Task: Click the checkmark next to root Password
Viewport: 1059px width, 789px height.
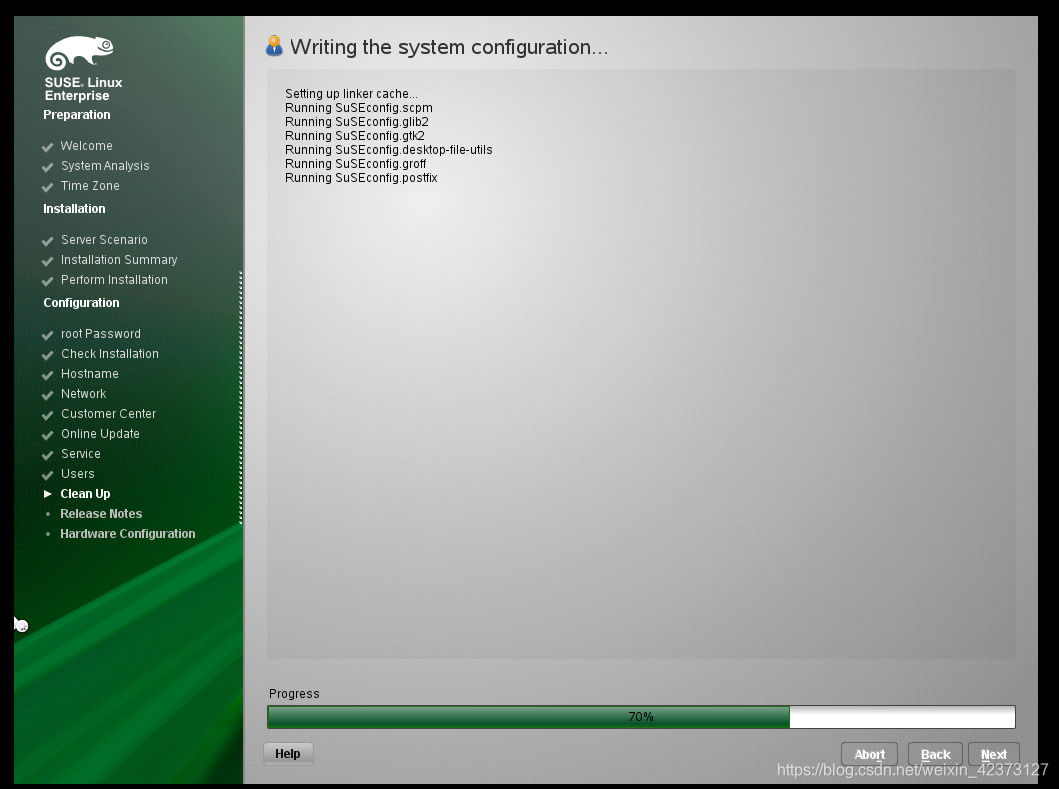Action: coord(47,335)
